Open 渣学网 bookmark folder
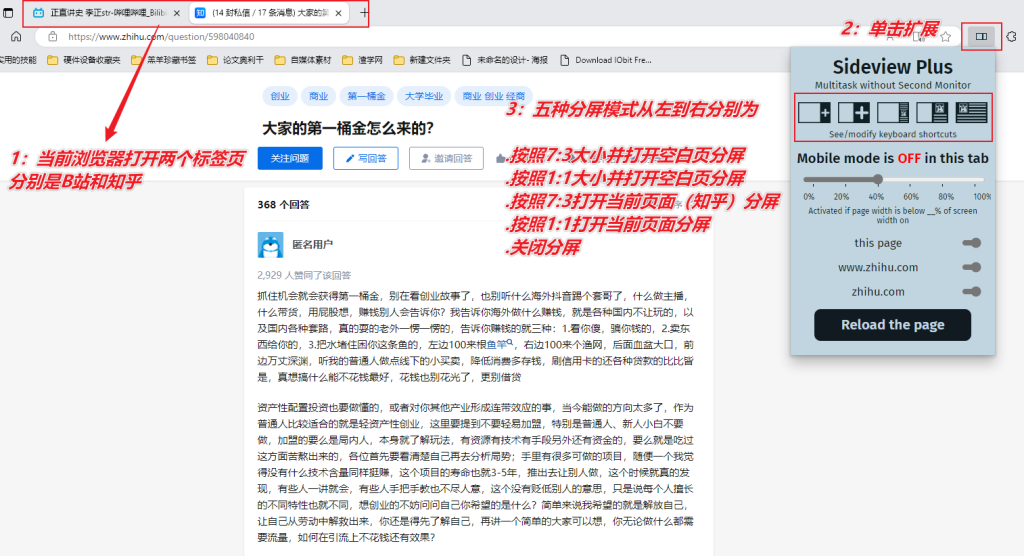The width and height of the screenshot is (1024, 556). (x=362, y=60)
